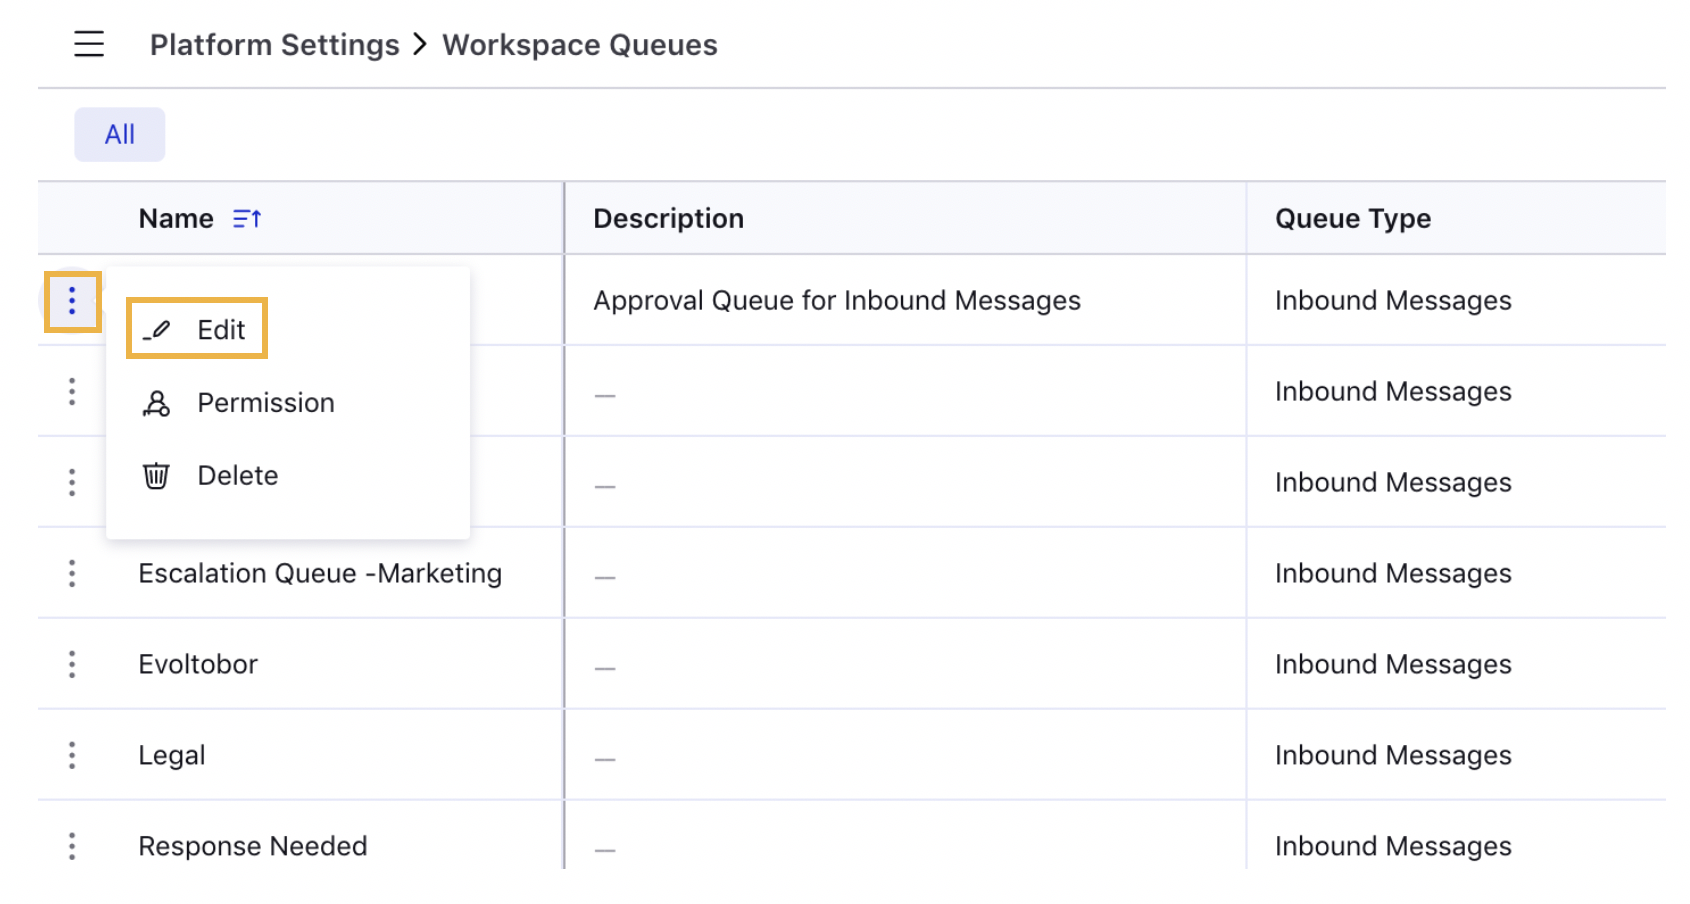1690x904 pixels.
Task: Click the Description column header
Action: (x=668, y=219)
